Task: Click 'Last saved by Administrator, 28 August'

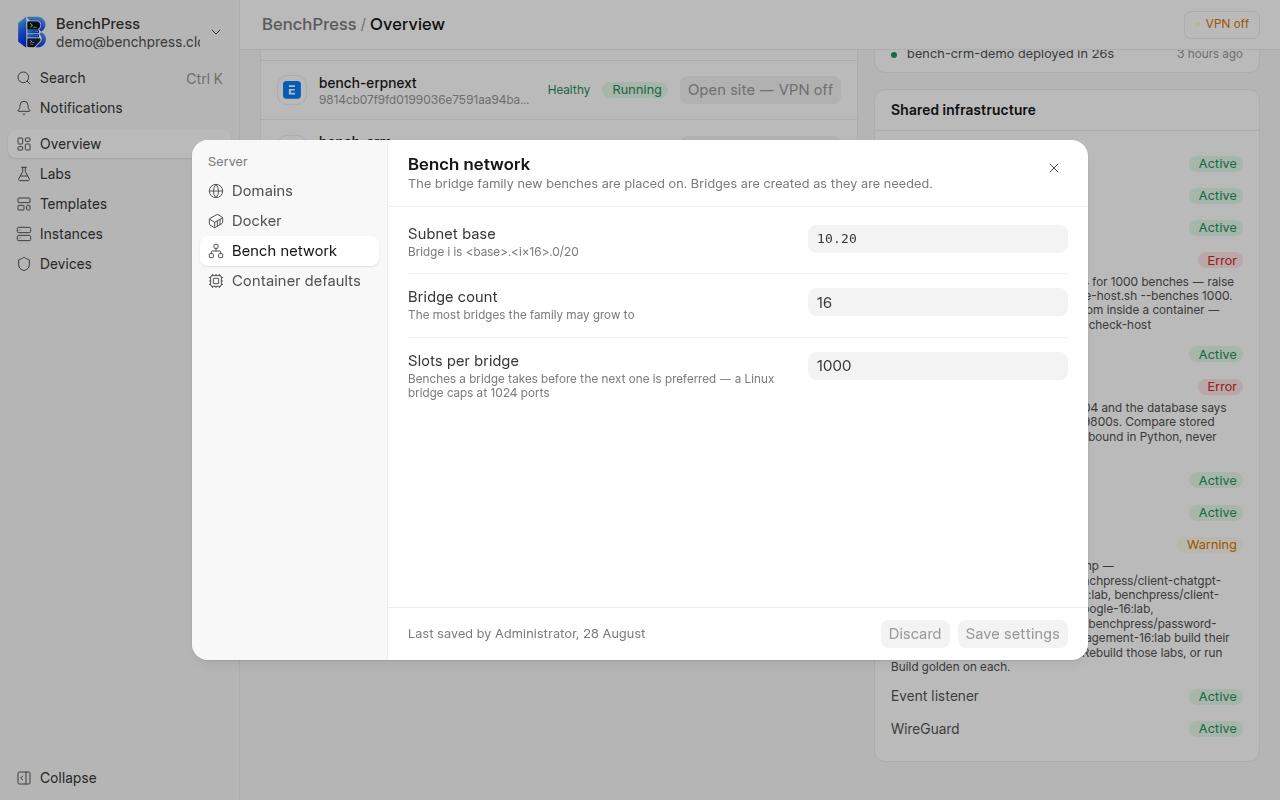Action: click(526, 634)
